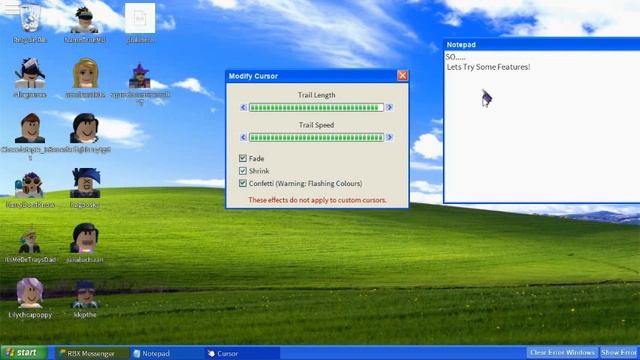This screenshot has width=640, height=360.
Task: Tick off the Fade checkbox
Action: click(x=243, y=158)
